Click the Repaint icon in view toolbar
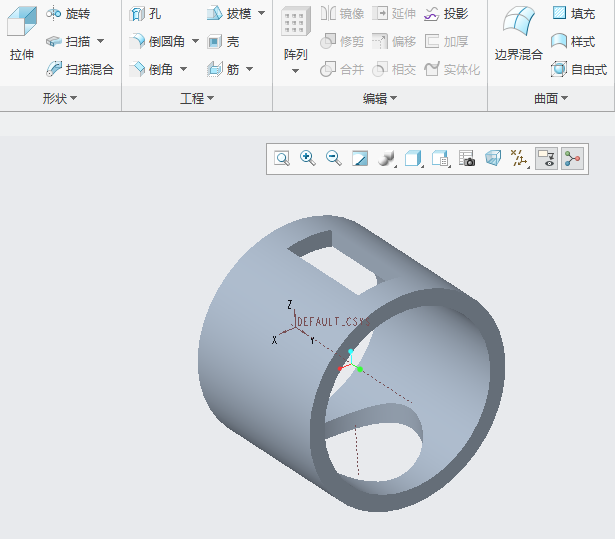 [360, 158]
